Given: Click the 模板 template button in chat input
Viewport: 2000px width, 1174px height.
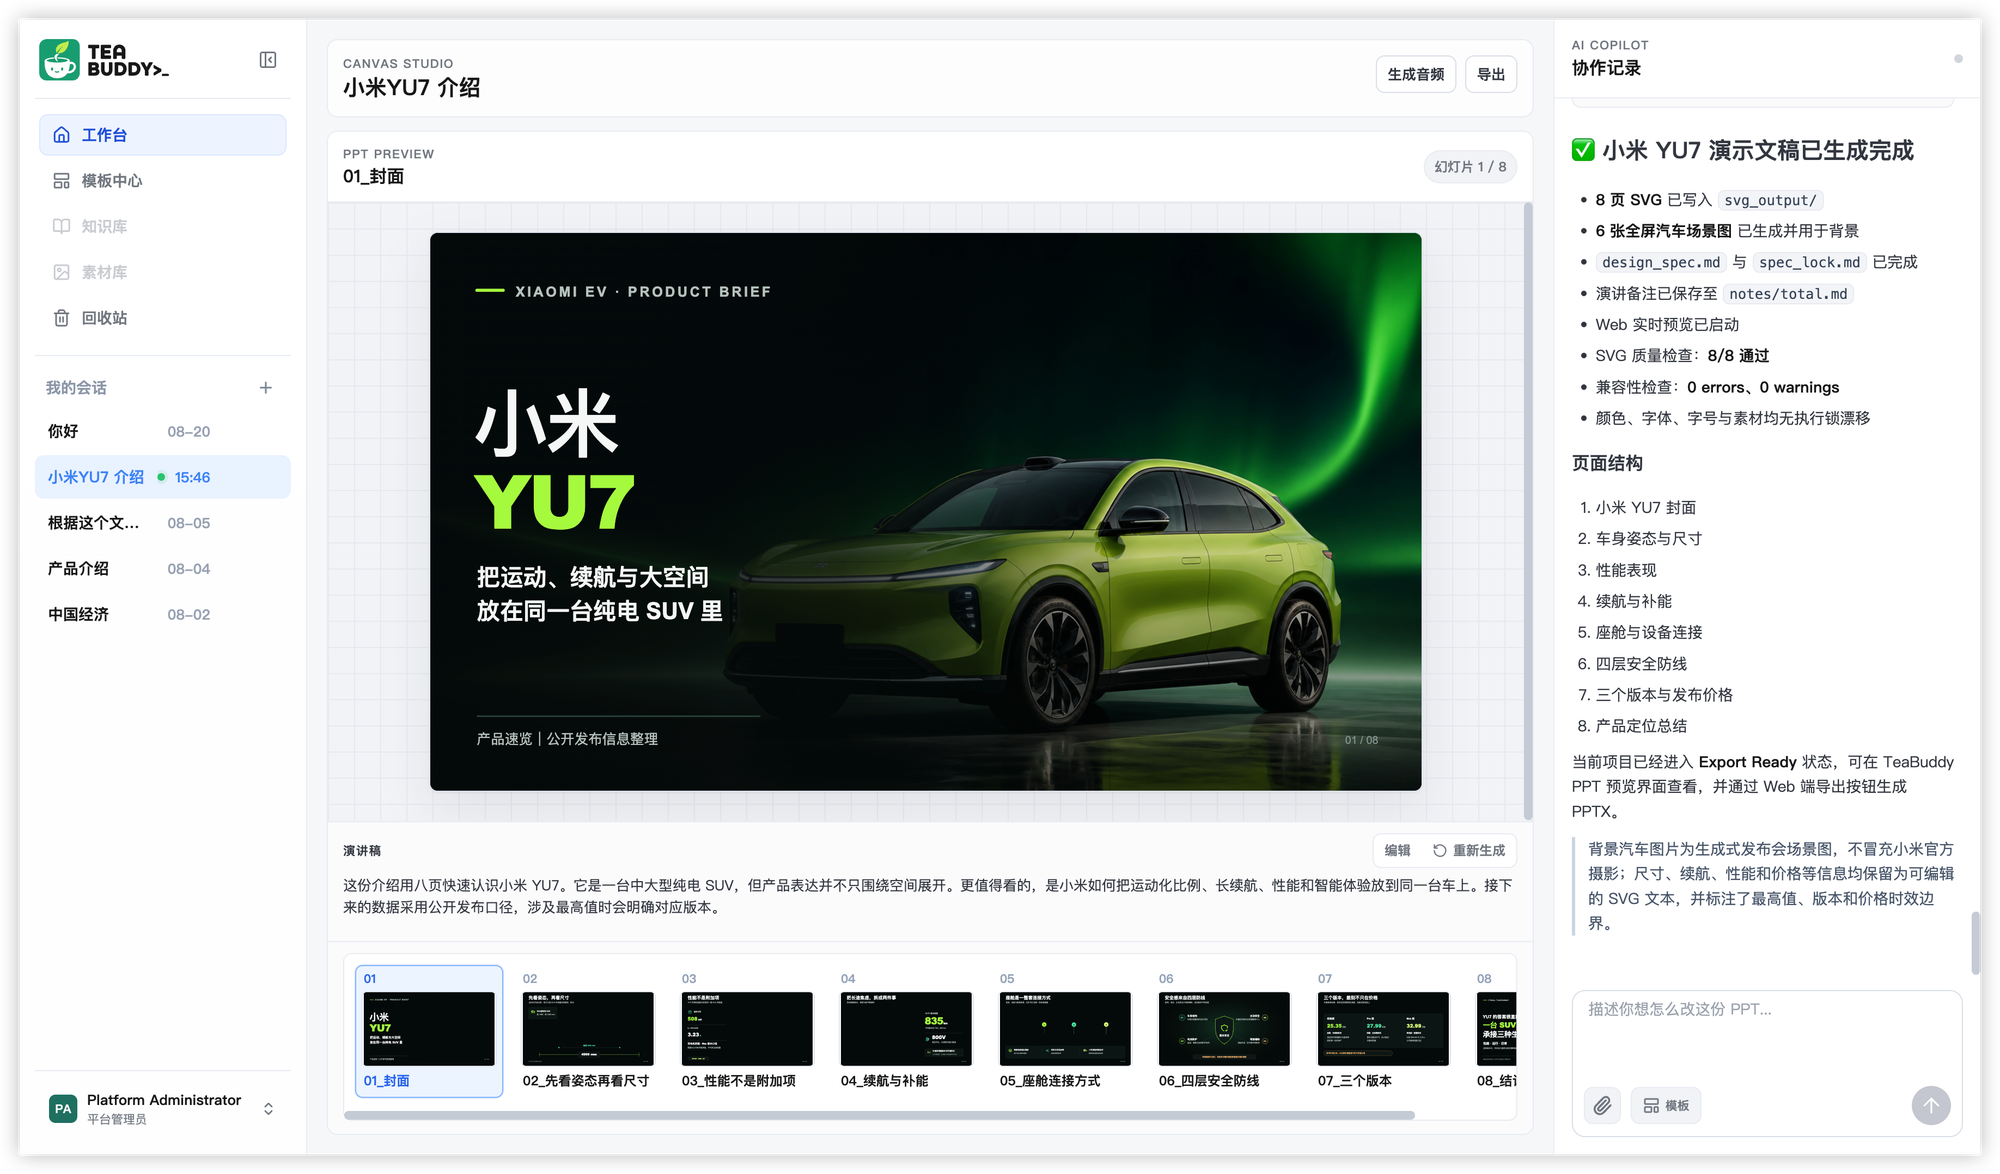Looking at the screenshot, I should click(x=1666, y=1106).
